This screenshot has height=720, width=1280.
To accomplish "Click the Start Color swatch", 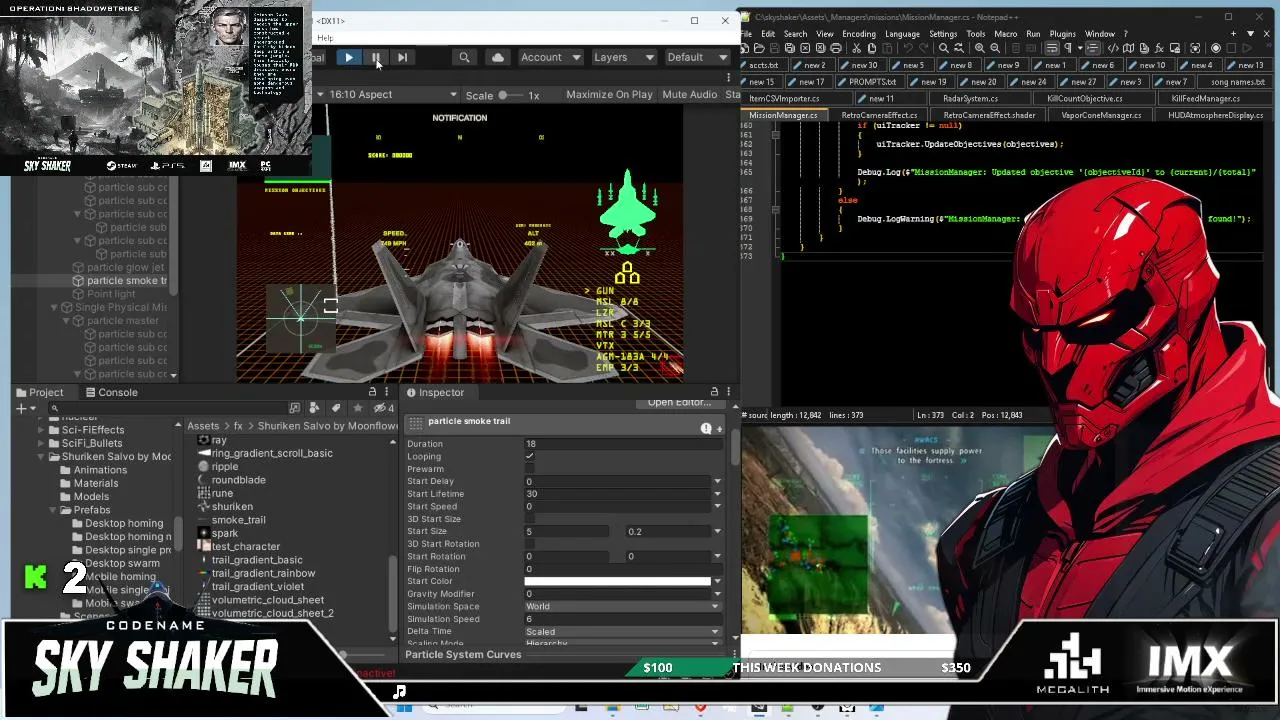I will click(617, 581).
